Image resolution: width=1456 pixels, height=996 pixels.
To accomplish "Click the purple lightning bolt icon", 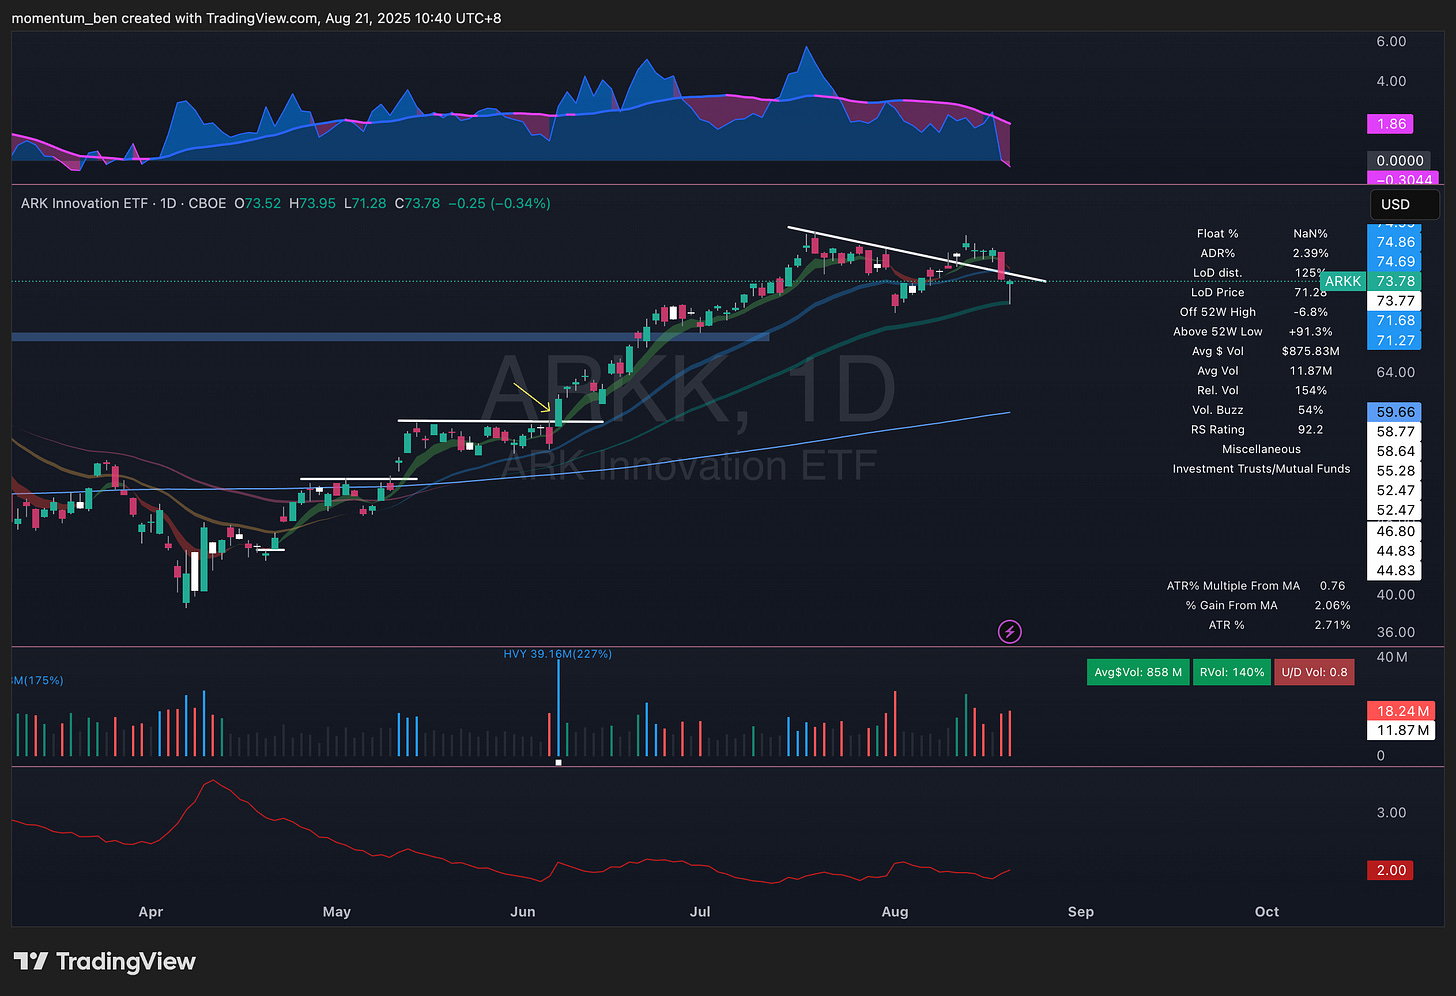I will (x=1010, y=631).
